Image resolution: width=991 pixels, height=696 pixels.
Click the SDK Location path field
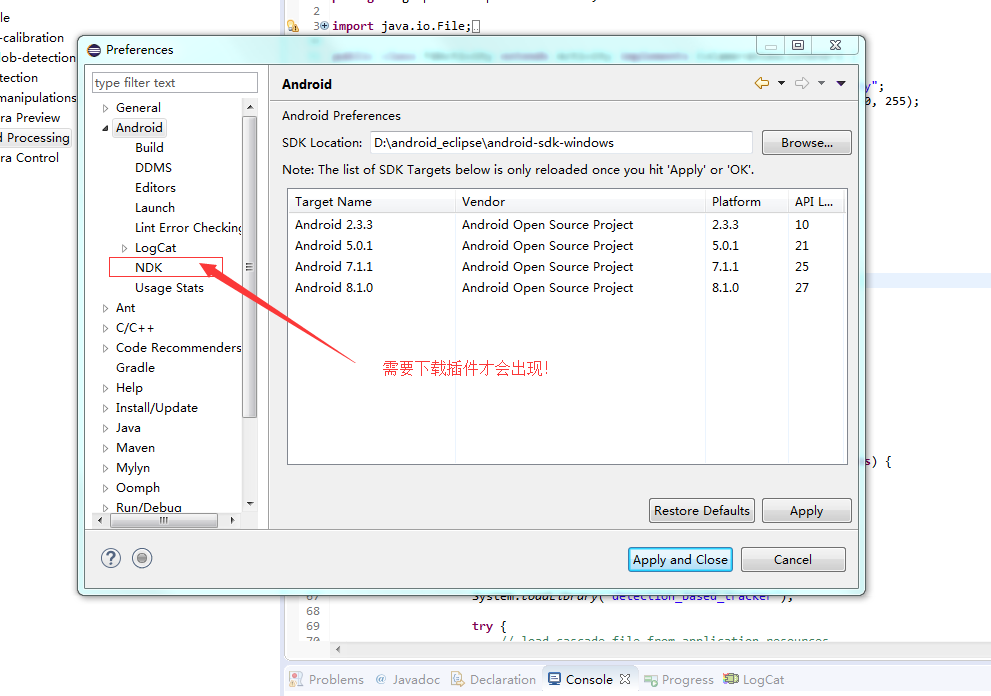tap(561, 143)
